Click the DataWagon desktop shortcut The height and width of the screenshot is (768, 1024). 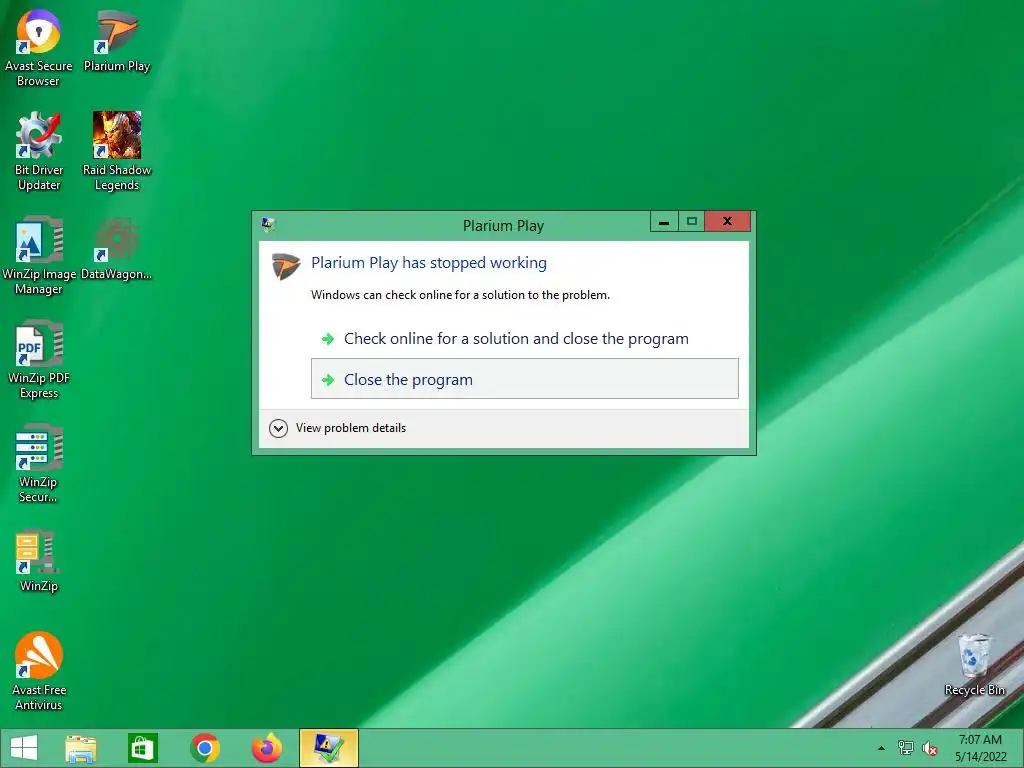[117, 248]
